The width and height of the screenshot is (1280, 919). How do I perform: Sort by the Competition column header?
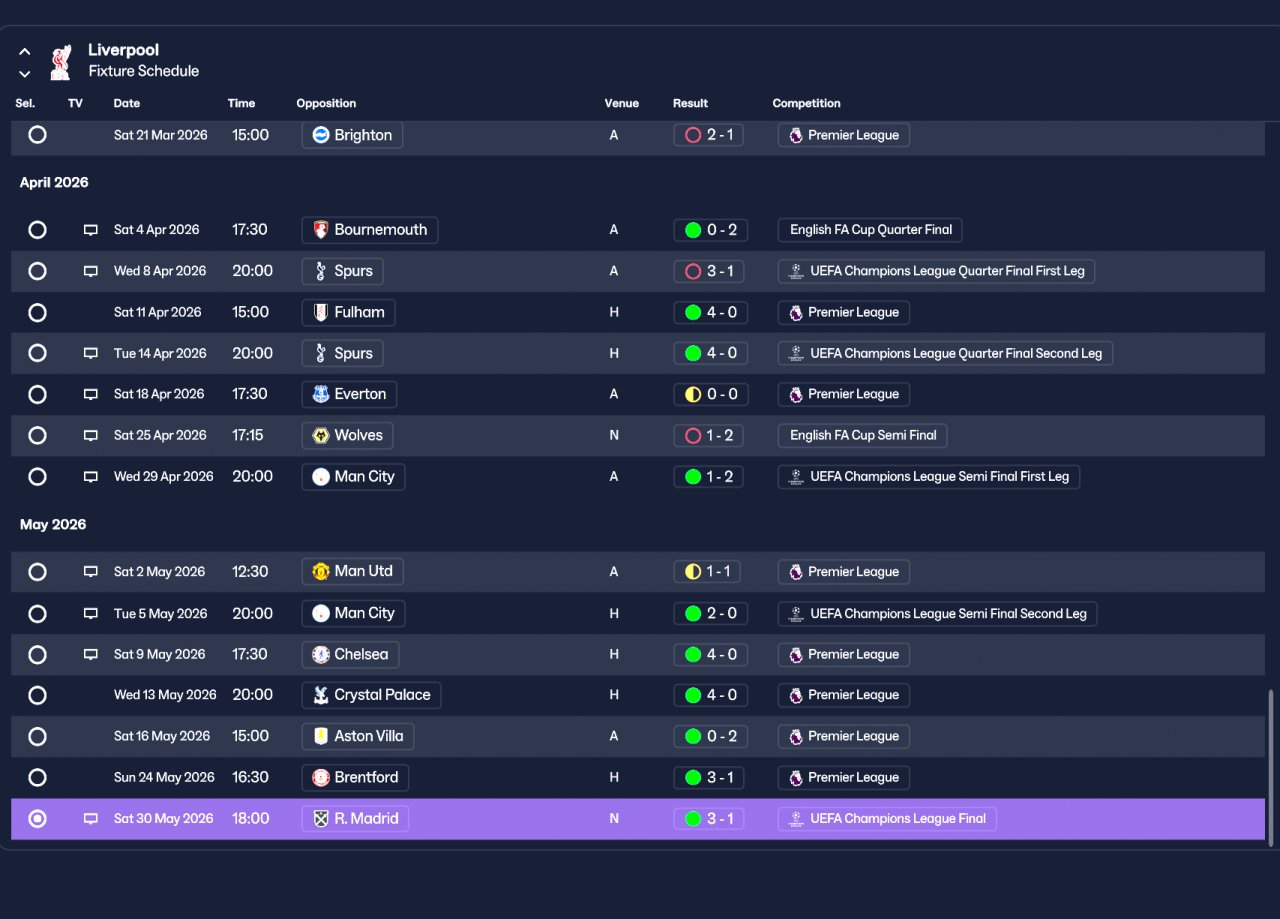pos(806,103)
